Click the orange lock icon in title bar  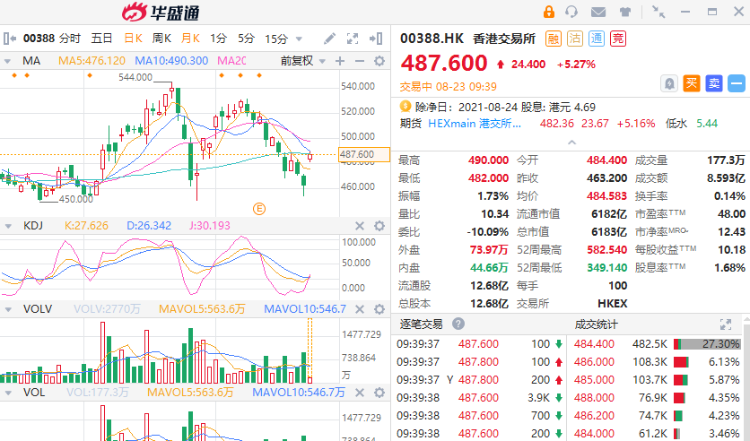(x=549, y=11)
